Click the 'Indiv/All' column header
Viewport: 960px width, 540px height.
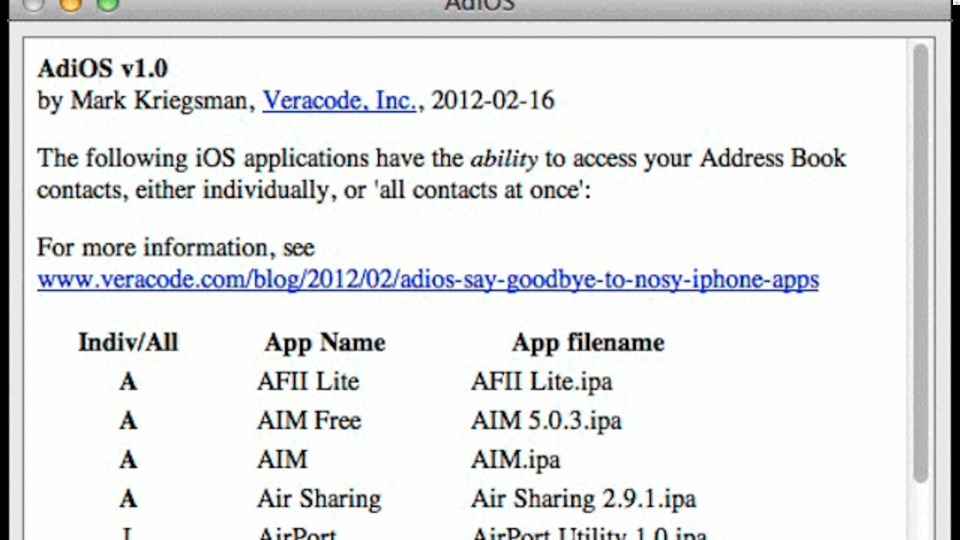pyautogui.click(x=128, y=342)
